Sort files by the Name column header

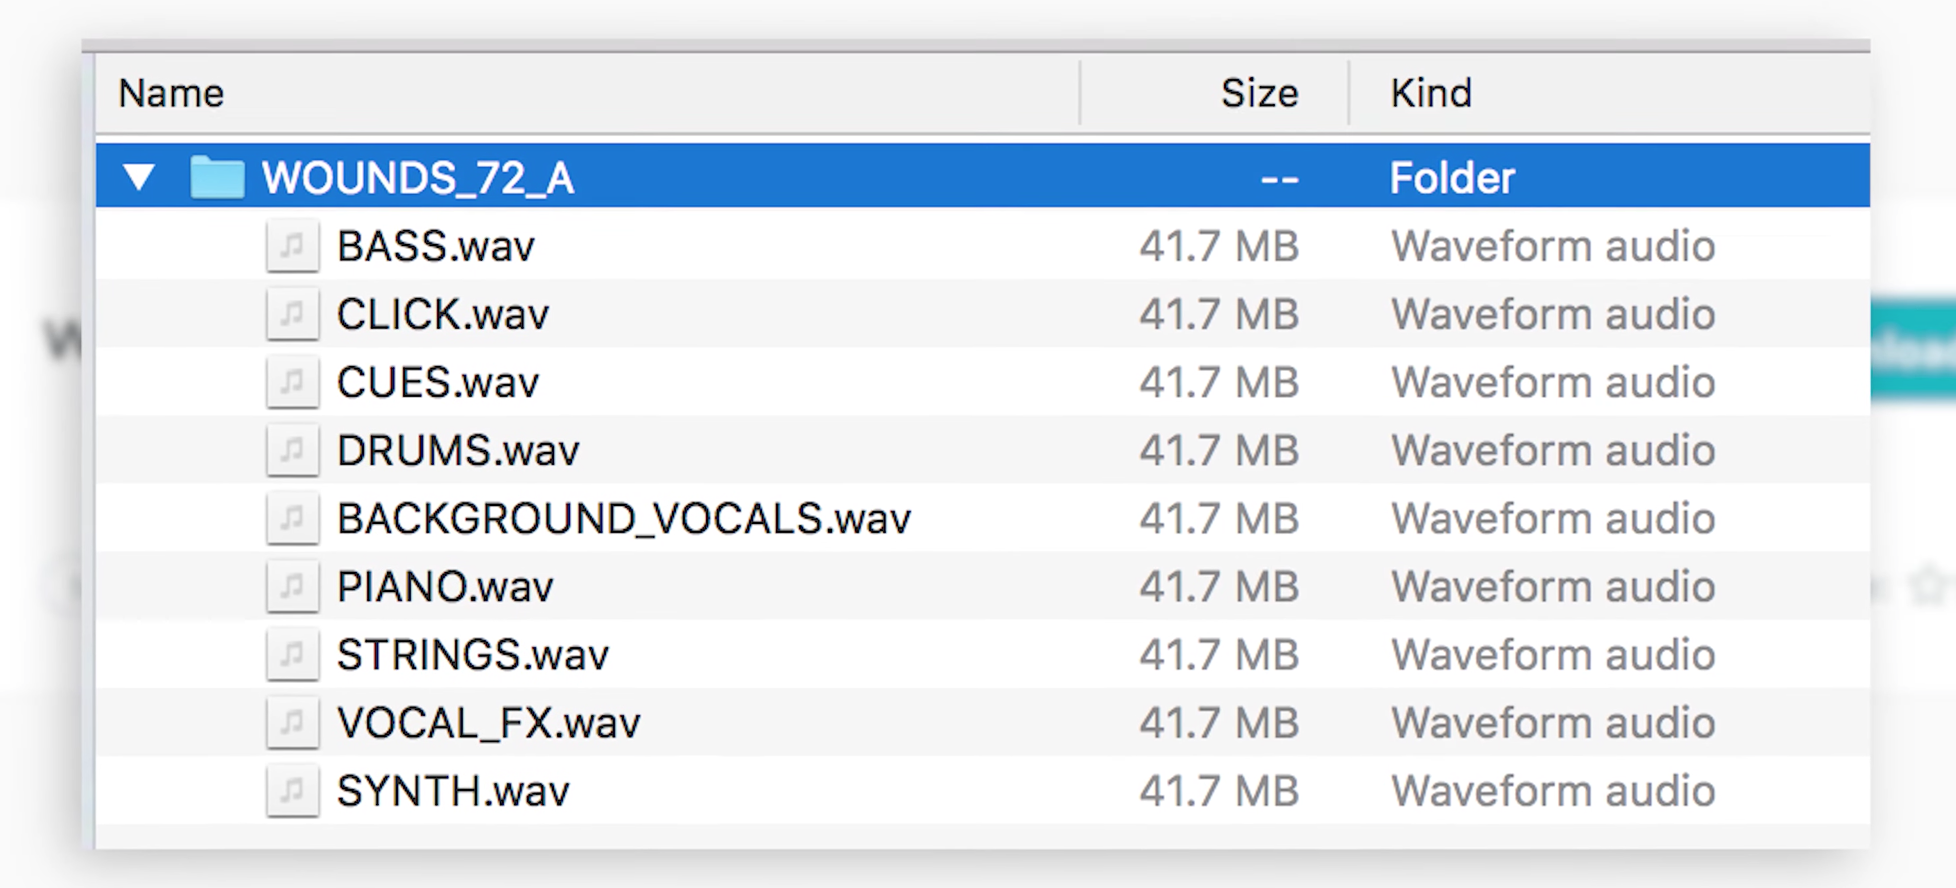[171, 94]
